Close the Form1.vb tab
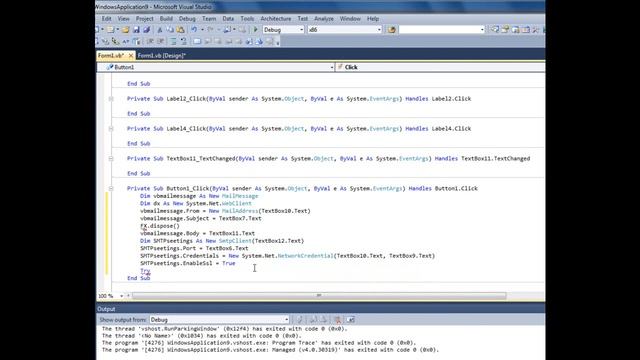The image size is (640, 360). click(131, 56)
